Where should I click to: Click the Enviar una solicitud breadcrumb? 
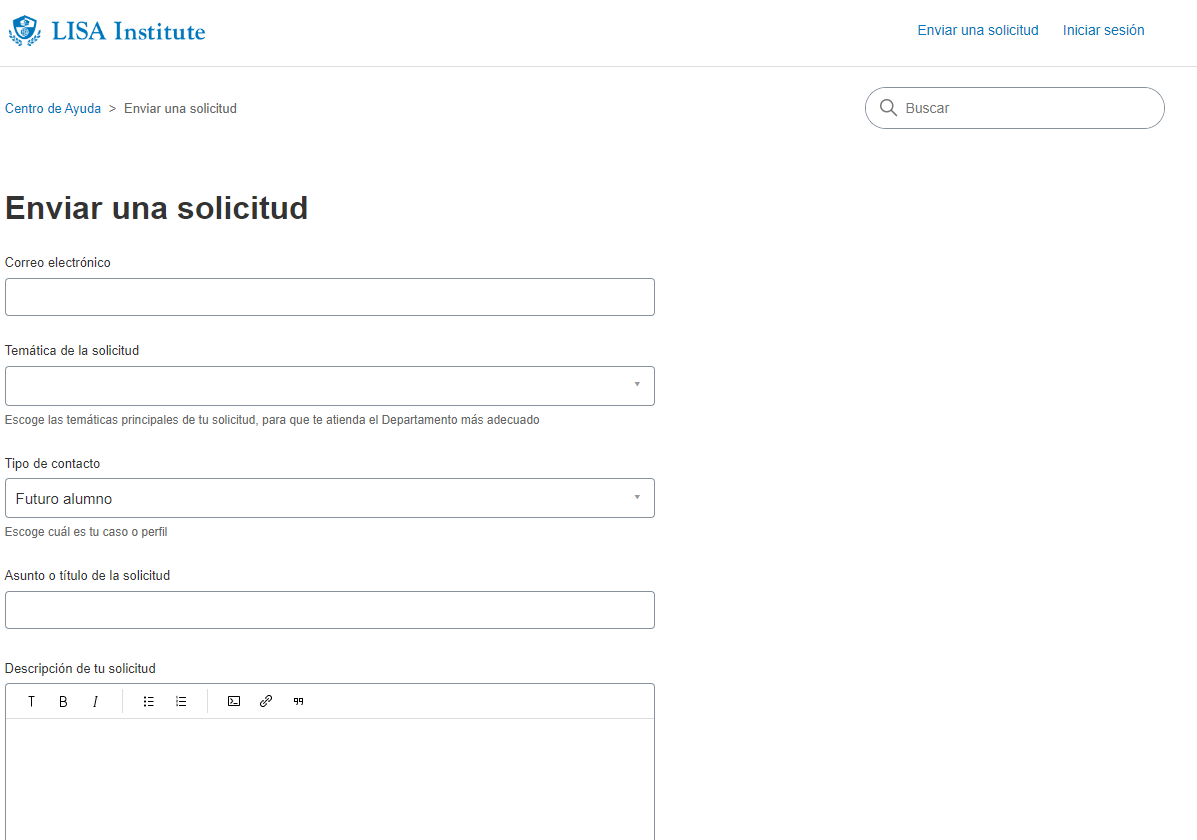(x=180, y=108)
